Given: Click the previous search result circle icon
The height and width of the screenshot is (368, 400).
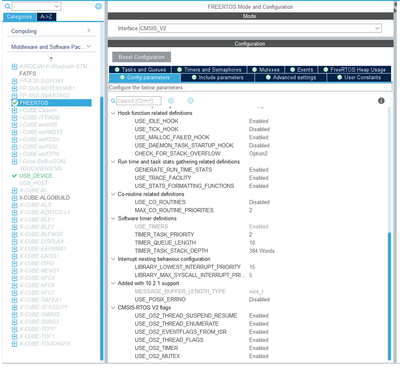Looking at the screenshot, I should click(171, 101).
